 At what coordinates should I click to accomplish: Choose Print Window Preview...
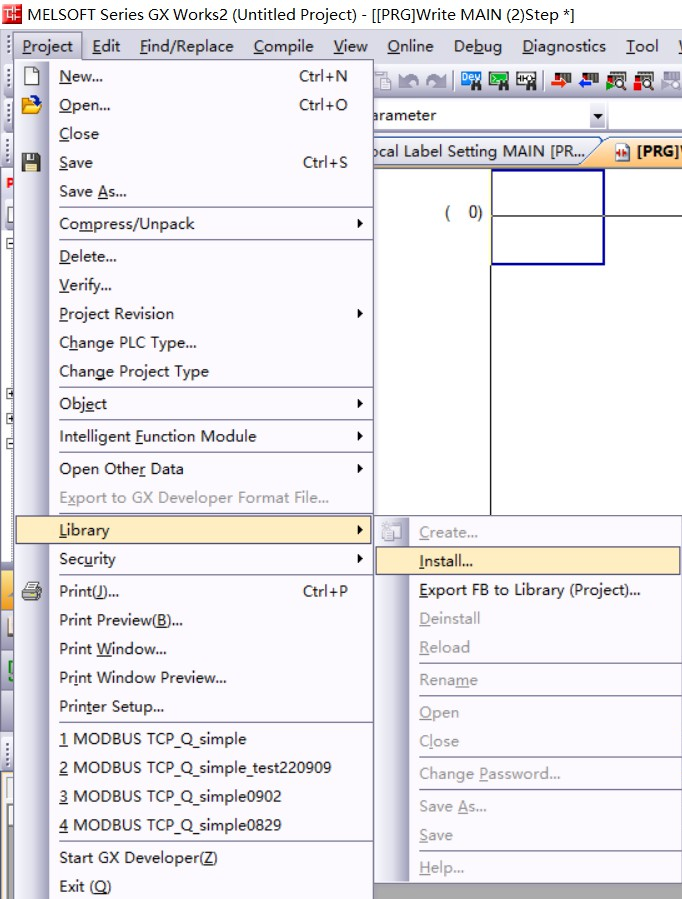tap(194, 677)
